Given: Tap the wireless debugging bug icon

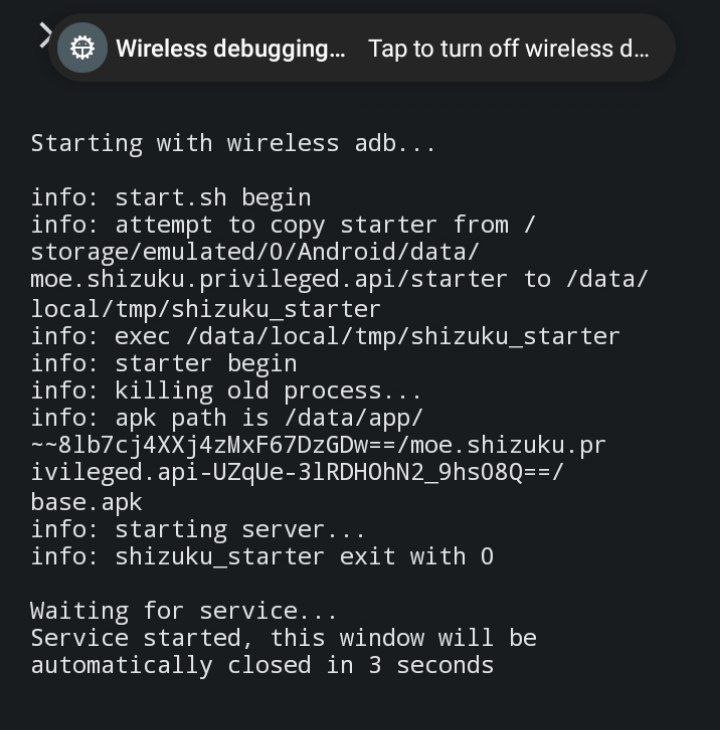Looking at the screenshot, I should coord(82,48).
